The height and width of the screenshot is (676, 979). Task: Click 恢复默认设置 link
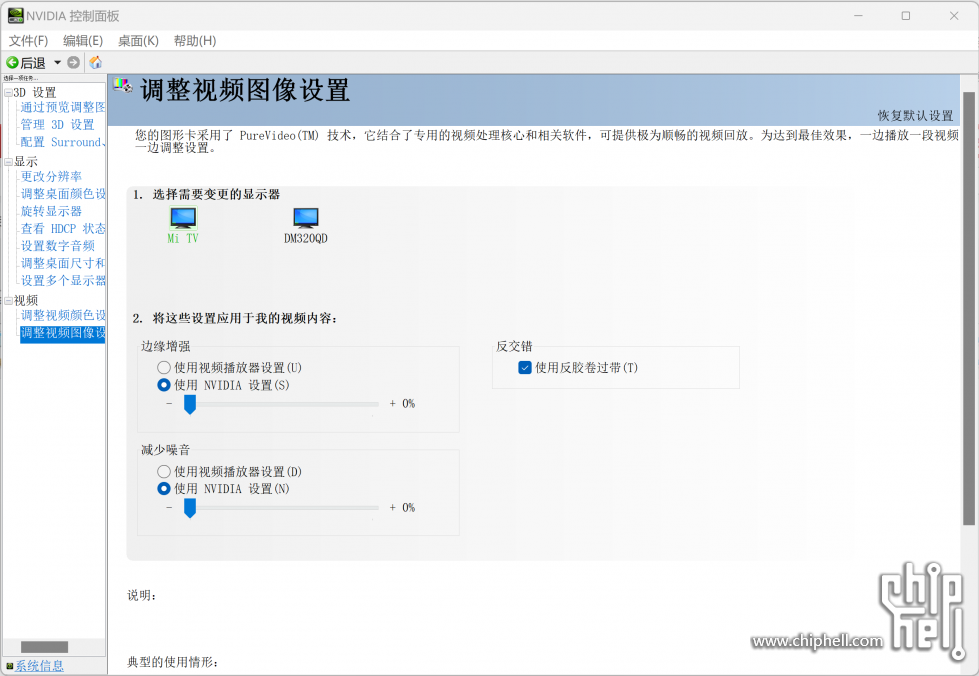click(x=915, y=116)
